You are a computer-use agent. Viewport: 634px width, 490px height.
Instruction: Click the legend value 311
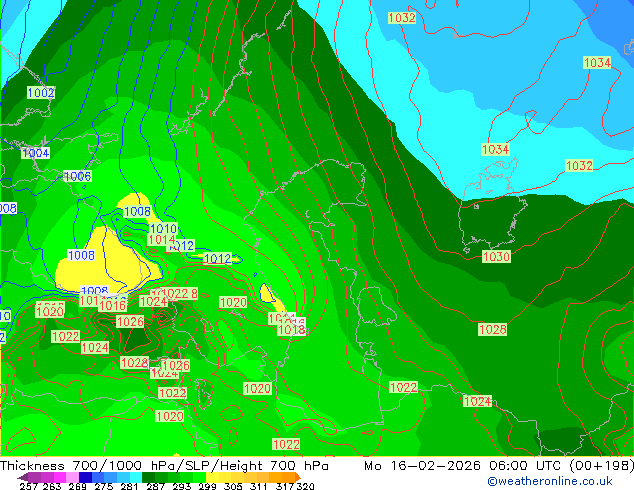[259, 486]
